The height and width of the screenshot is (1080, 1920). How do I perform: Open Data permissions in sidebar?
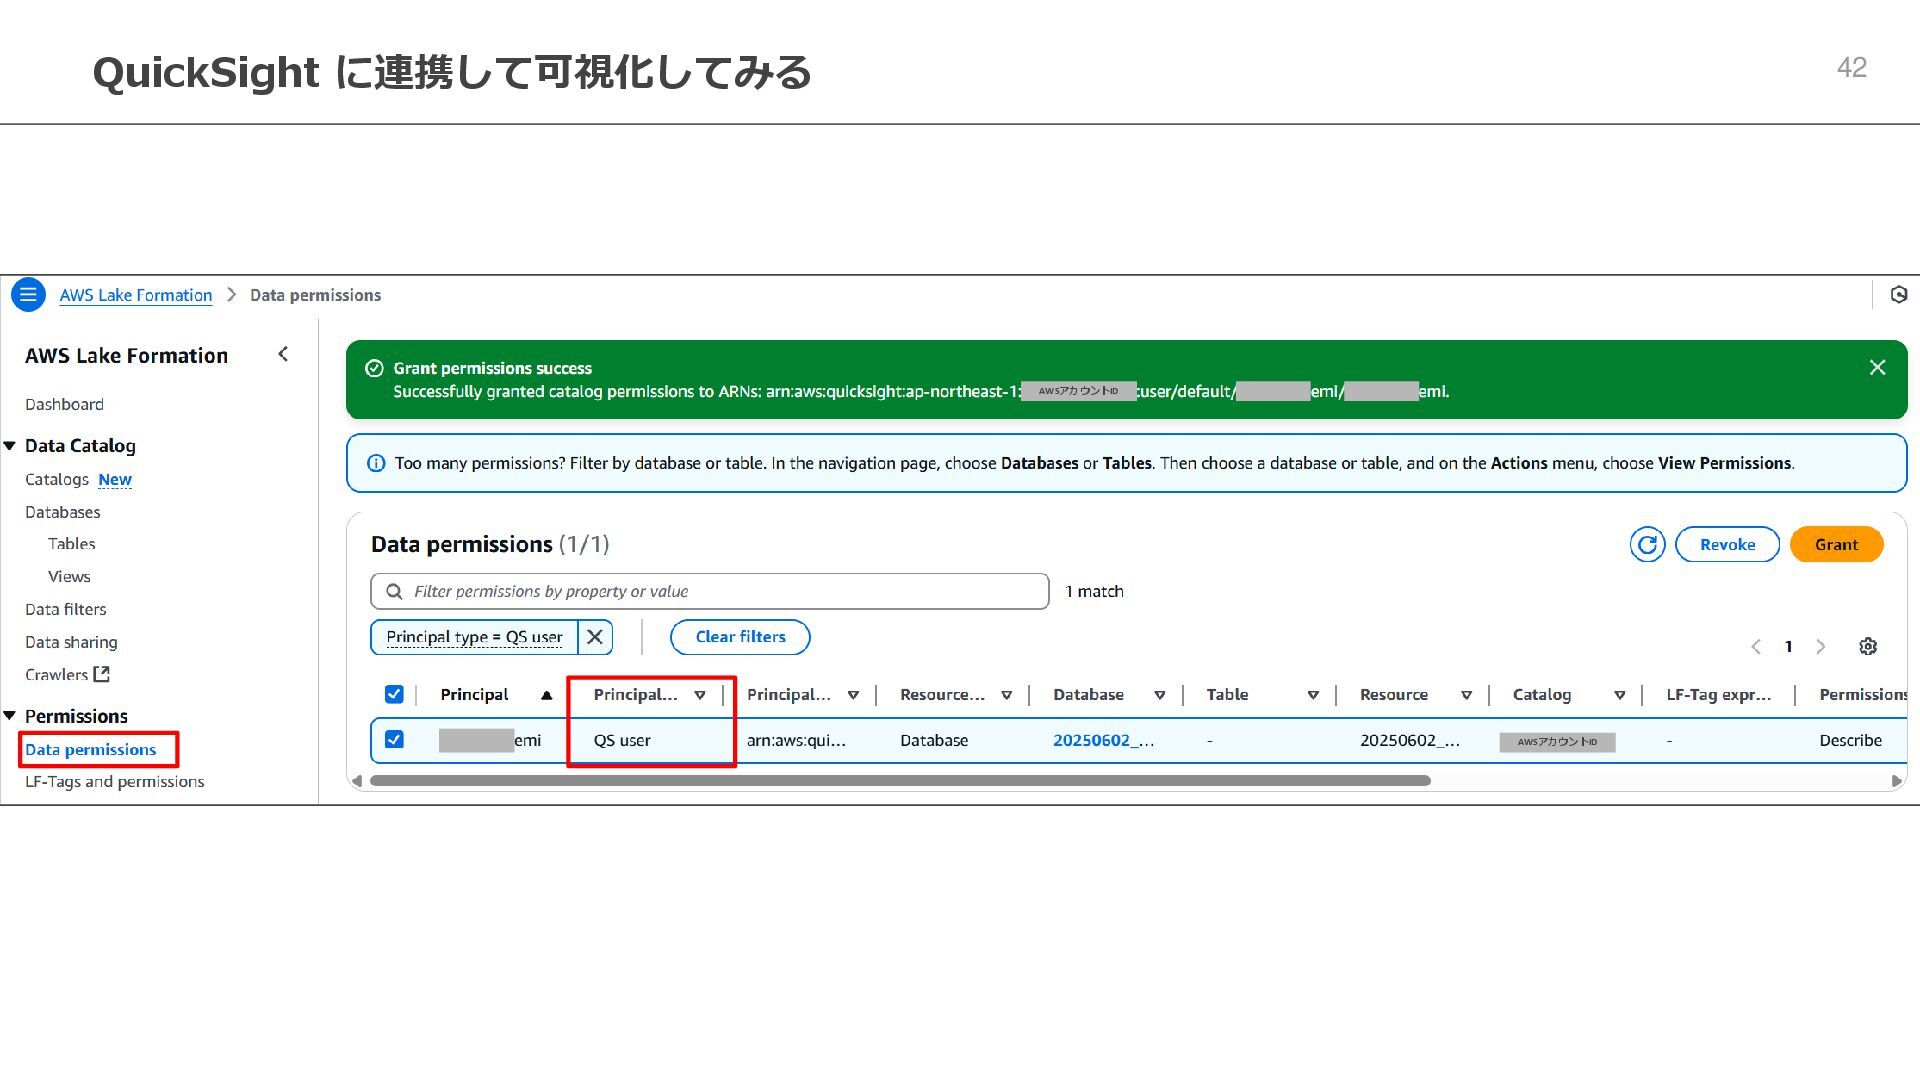pyautogui.click(x=90, y=750)
